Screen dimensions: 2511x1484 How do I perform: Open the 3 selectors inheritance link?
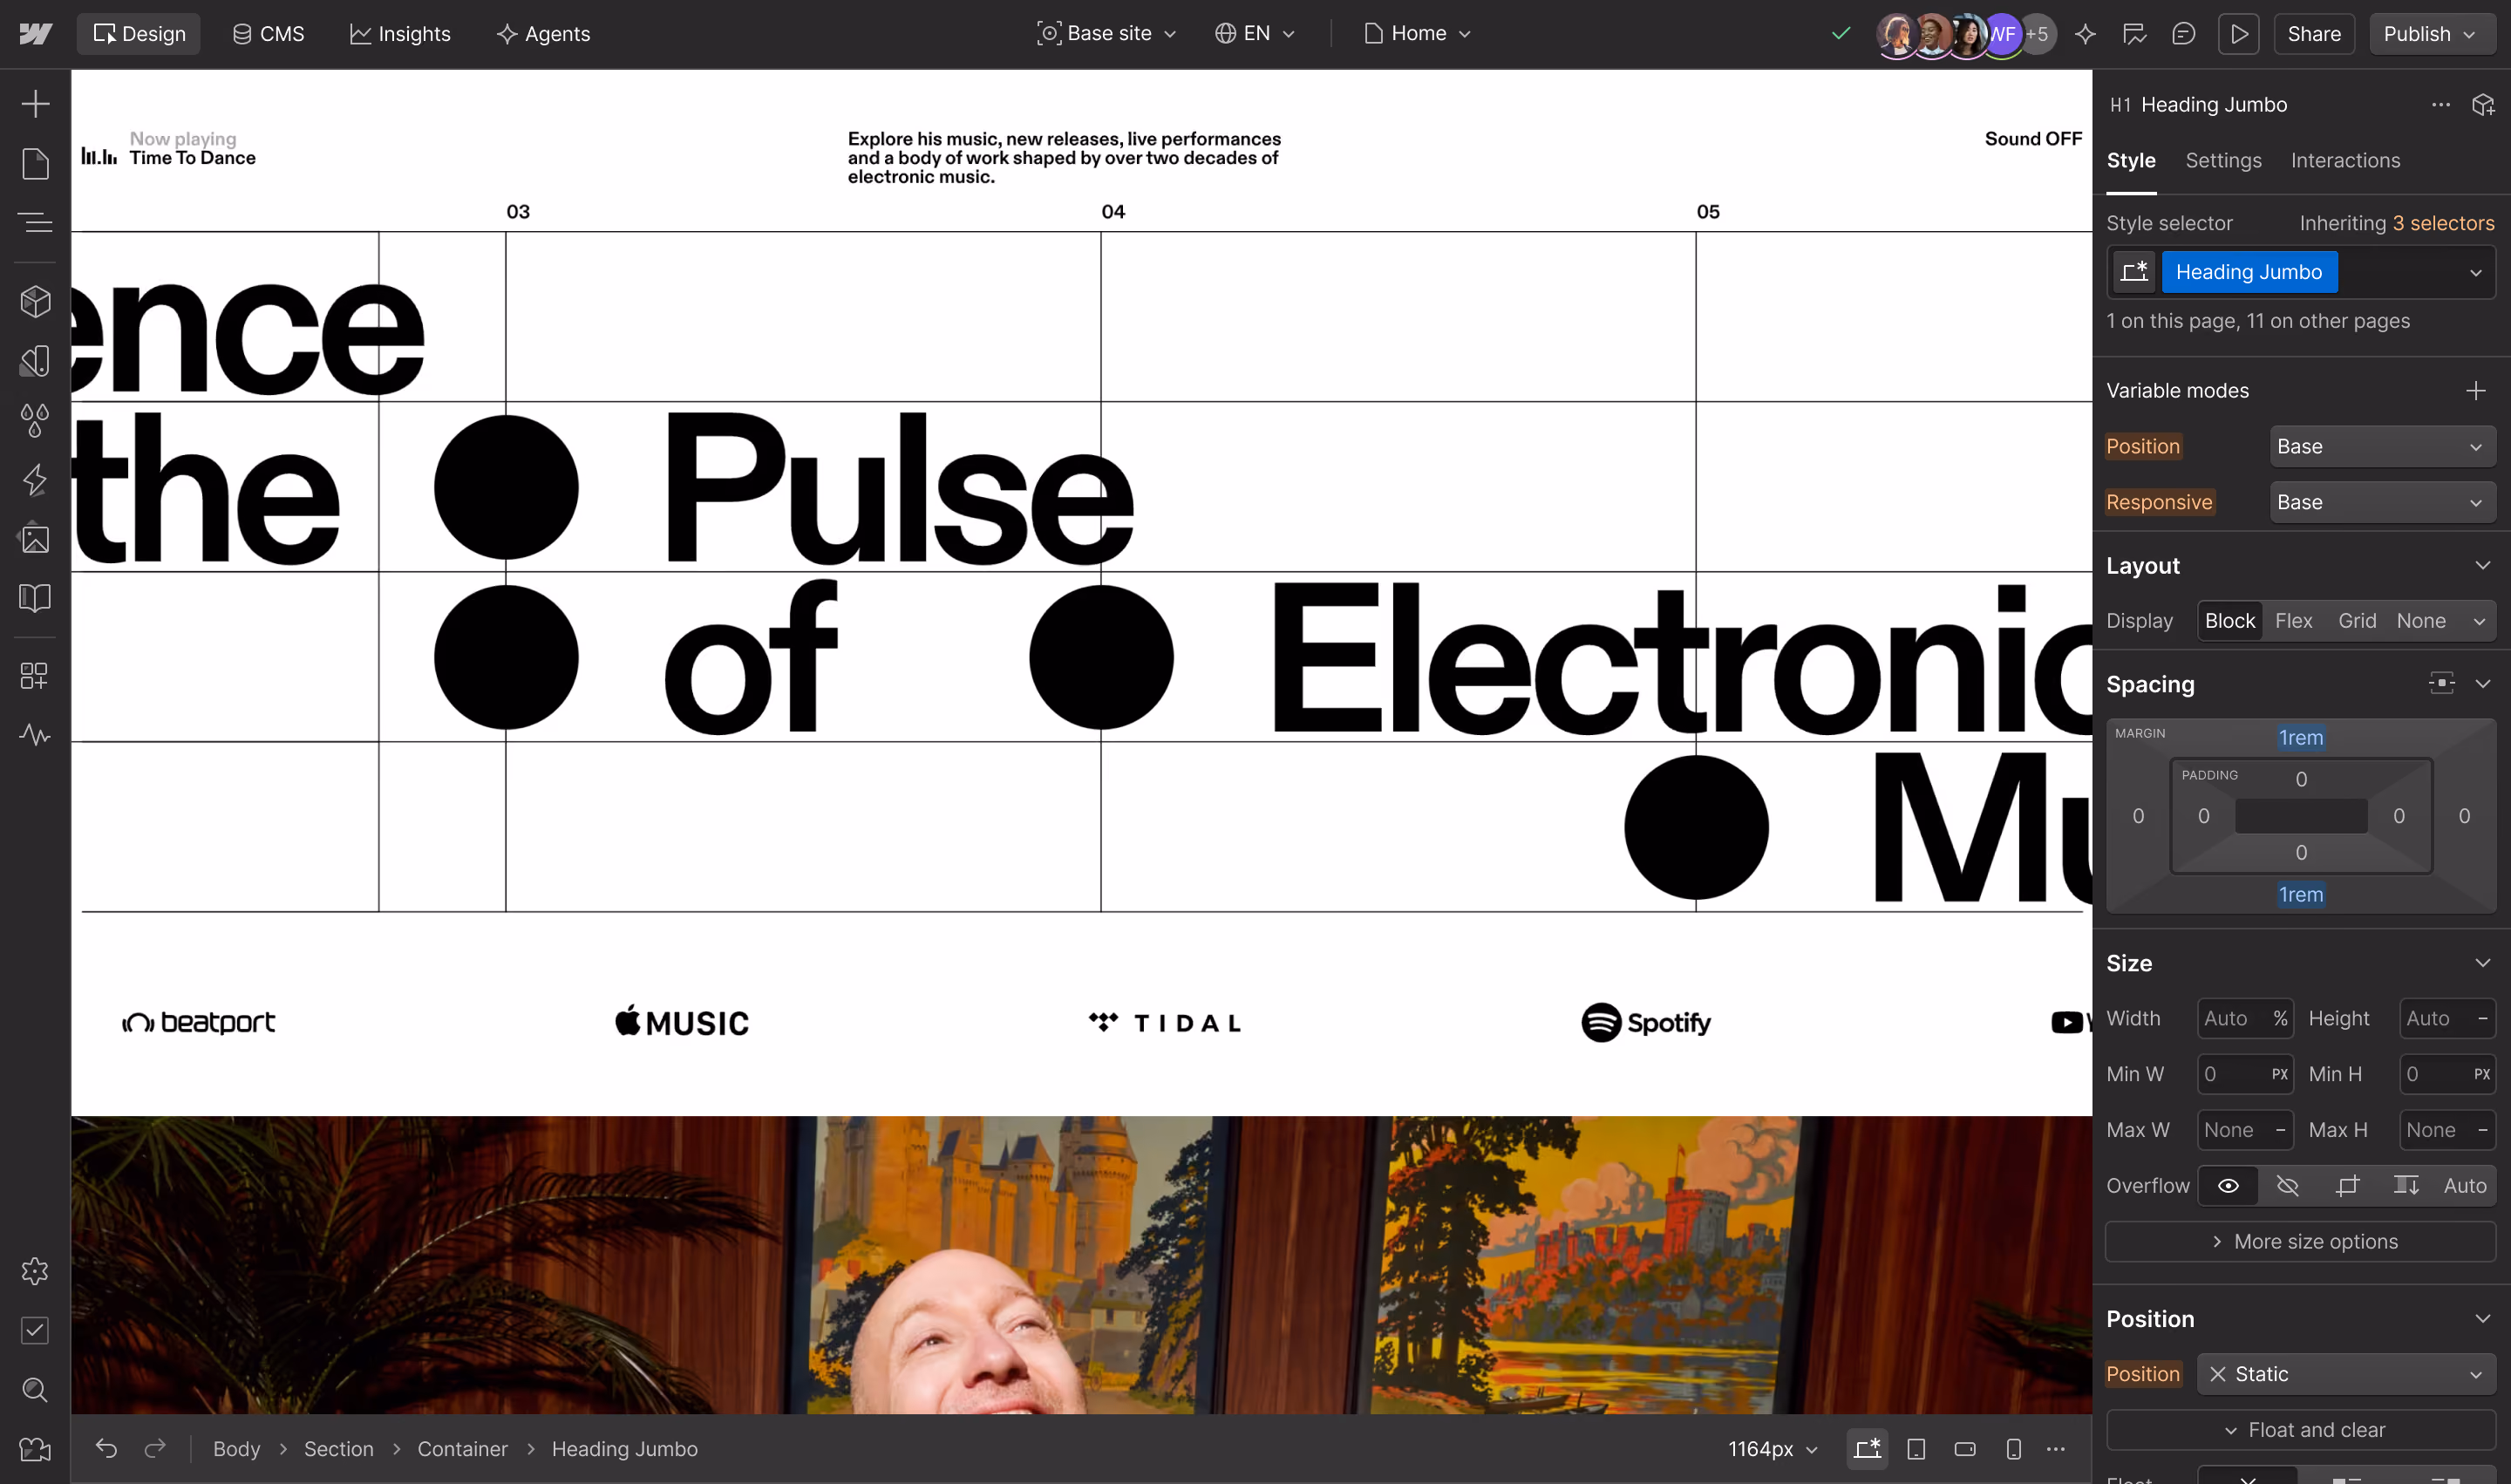coord(2443,224)
